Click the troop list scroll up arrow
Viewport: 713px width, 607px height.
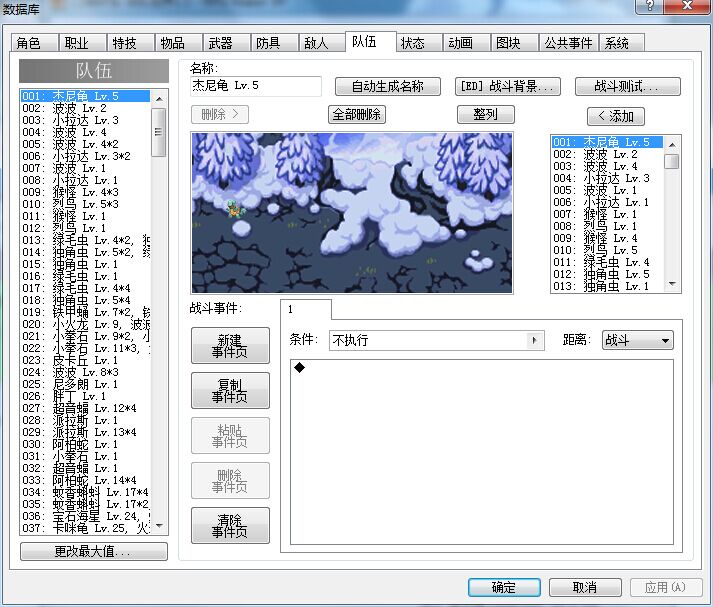pos(159,99)
